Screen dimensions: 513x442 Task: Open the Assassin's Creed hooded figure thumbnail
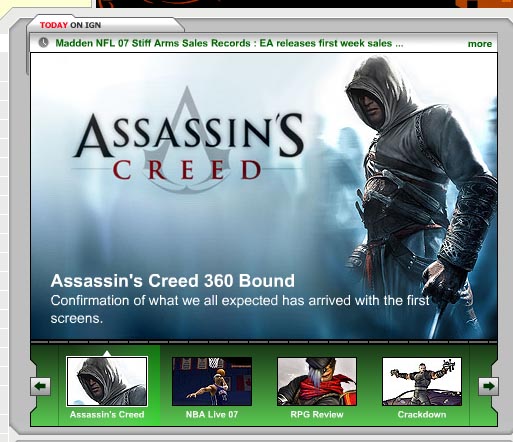tap(107, 381)
